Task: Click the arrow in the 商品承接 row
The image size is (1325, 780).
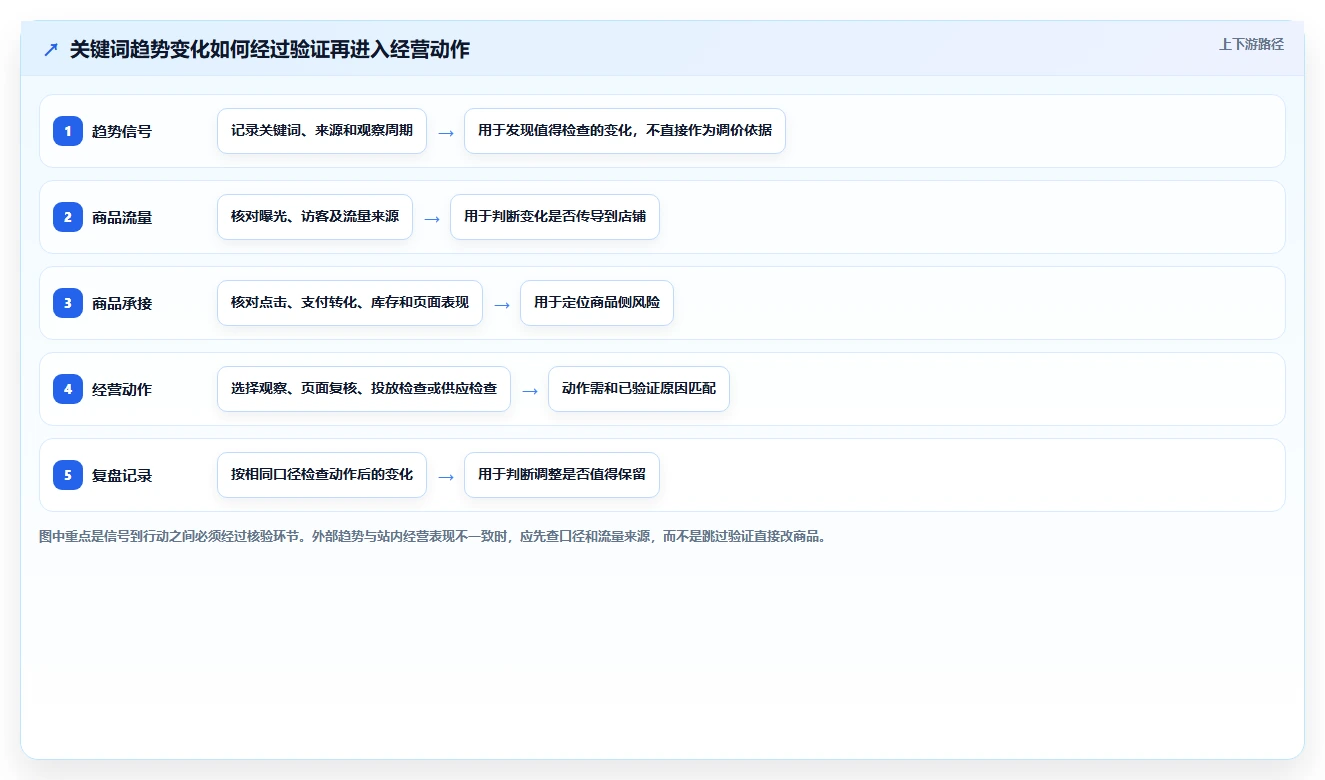Action: point(502,304)
